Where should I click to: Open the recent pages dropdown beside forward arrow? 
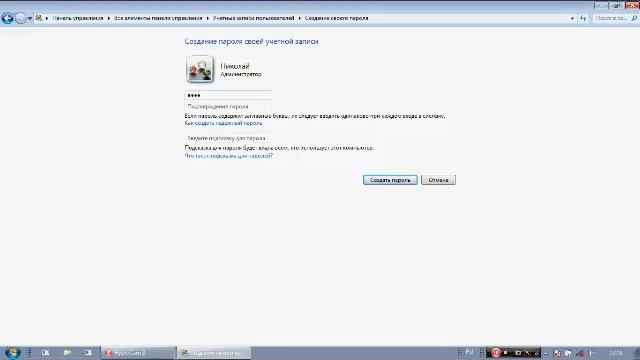pyautogui.click(x=29, y=18)
